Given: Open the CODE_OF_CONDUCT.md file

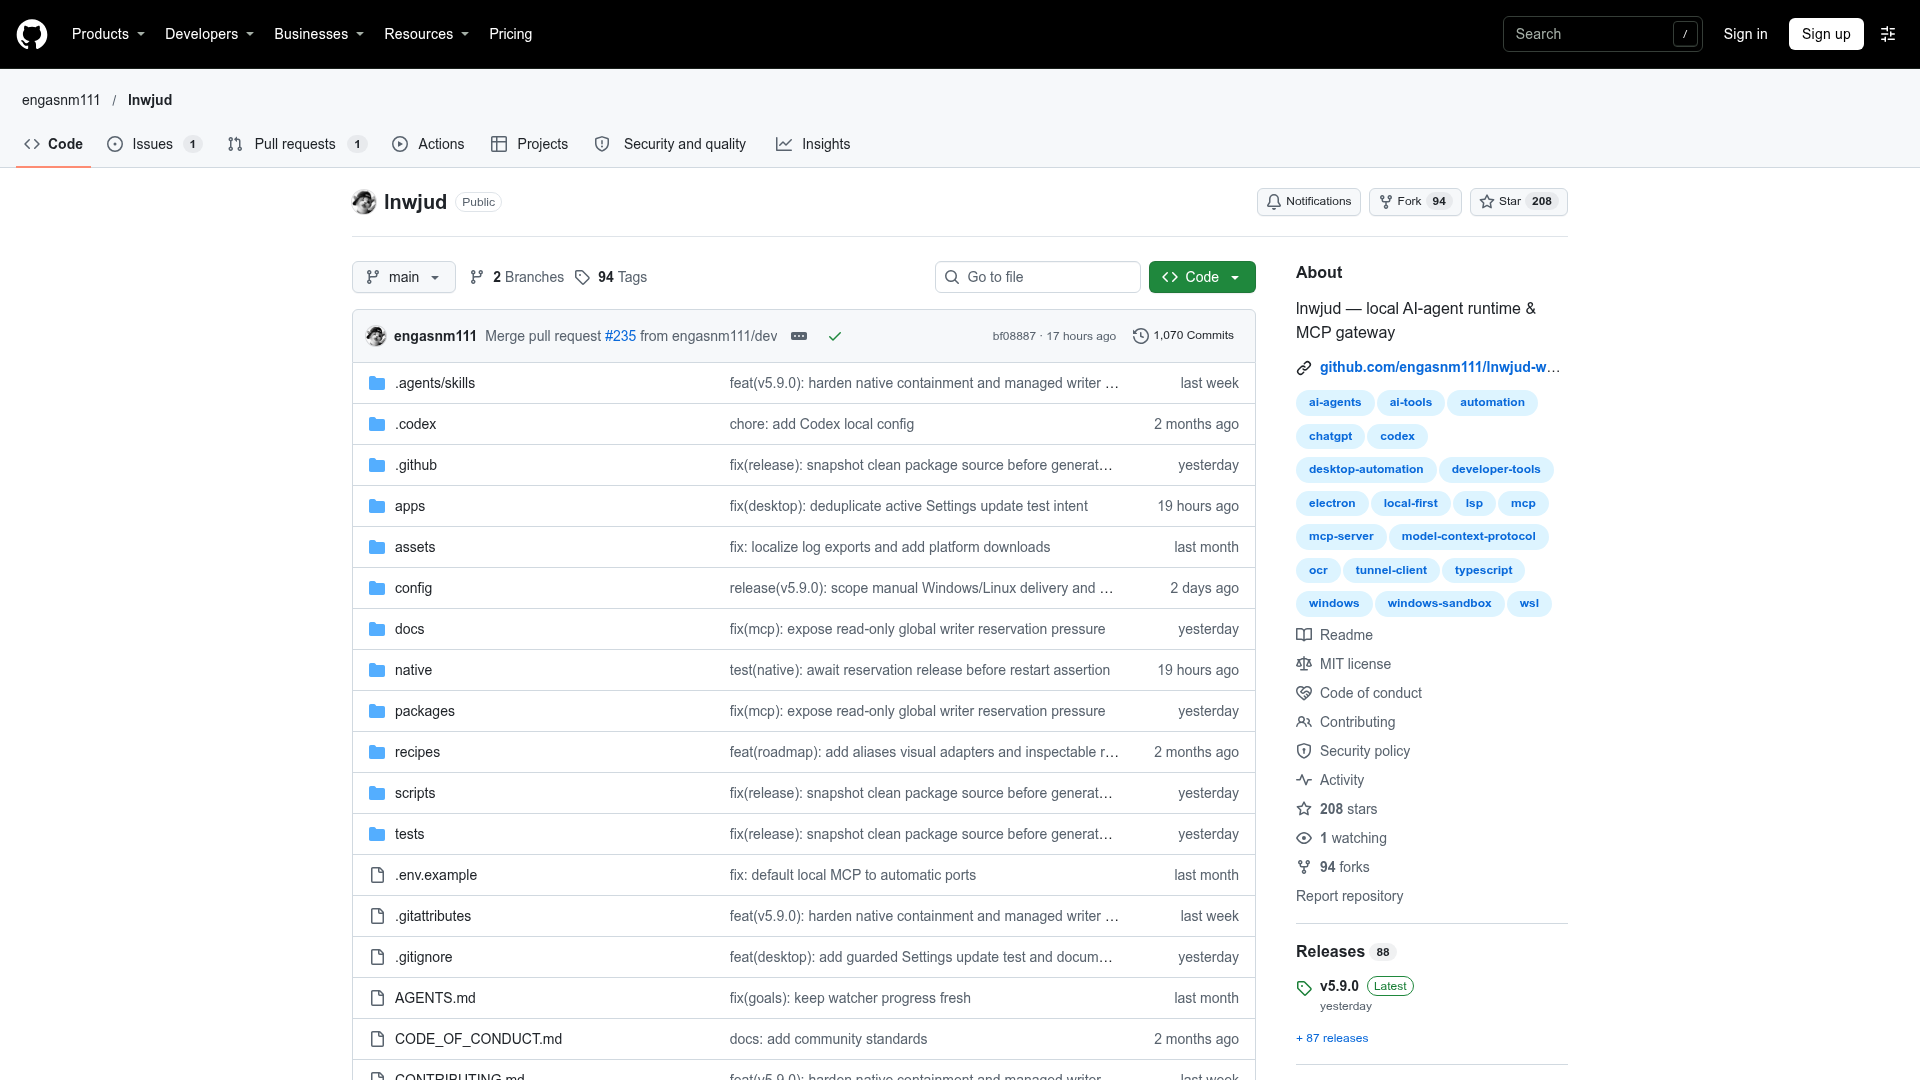Looking at the screenshot, I should [478, 1039].
